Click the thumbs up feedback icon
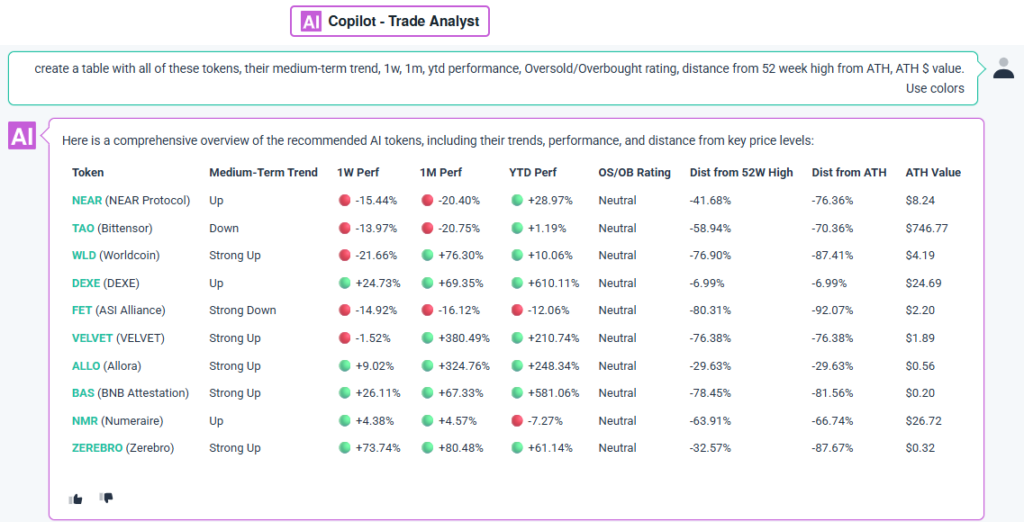Viewport: 1024px width, 522px height. [x=76, y=499]
